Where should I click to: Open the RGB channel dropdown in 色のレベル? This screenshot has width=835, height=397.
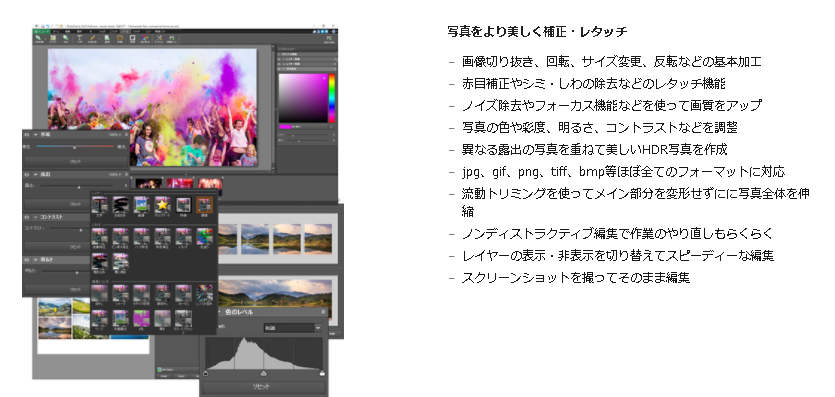(292, 328)
